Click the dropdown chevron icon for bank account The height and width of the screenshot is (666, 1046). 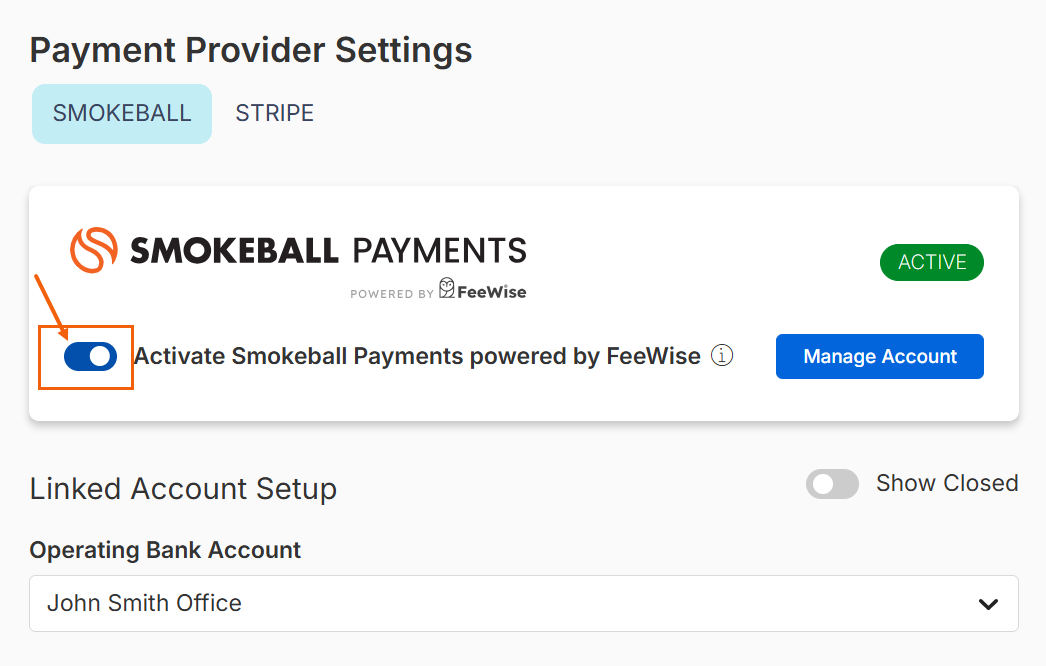tap(988, 604)
